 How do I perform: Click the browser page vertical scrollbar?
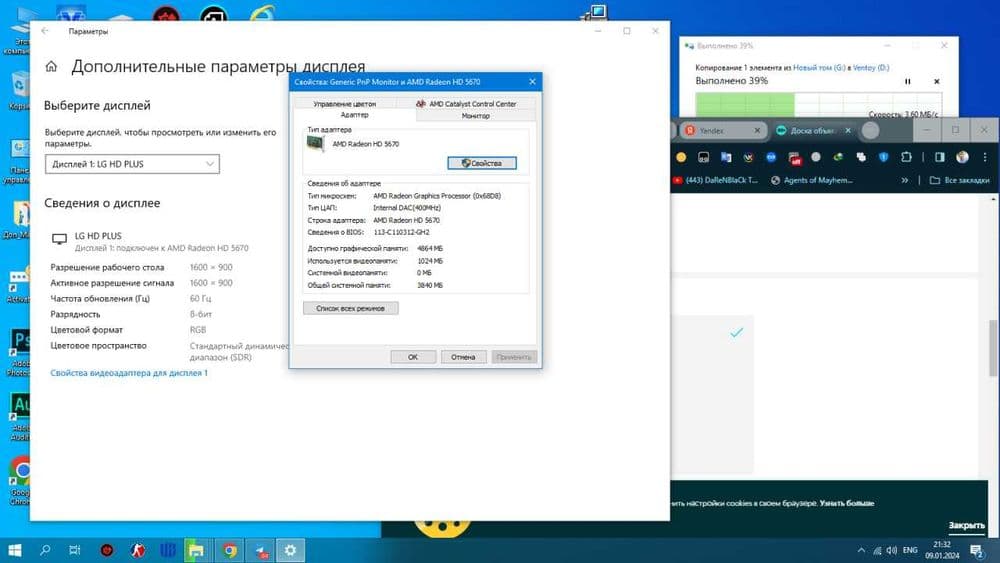(994, 347)
